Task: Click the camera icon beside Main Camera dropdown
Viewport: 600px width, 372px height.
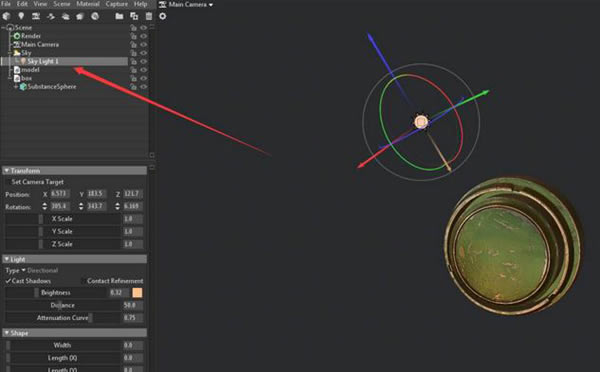Action: 162,5
